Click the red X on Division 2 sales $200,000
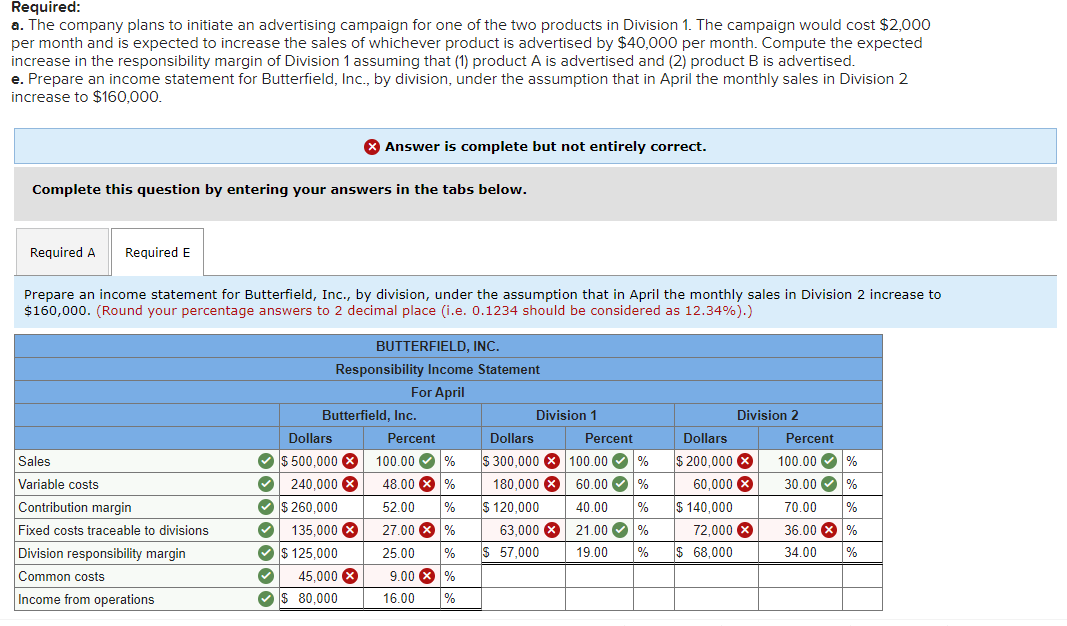The height and width of the screenshot is (626, 1067). pos(746,461)
